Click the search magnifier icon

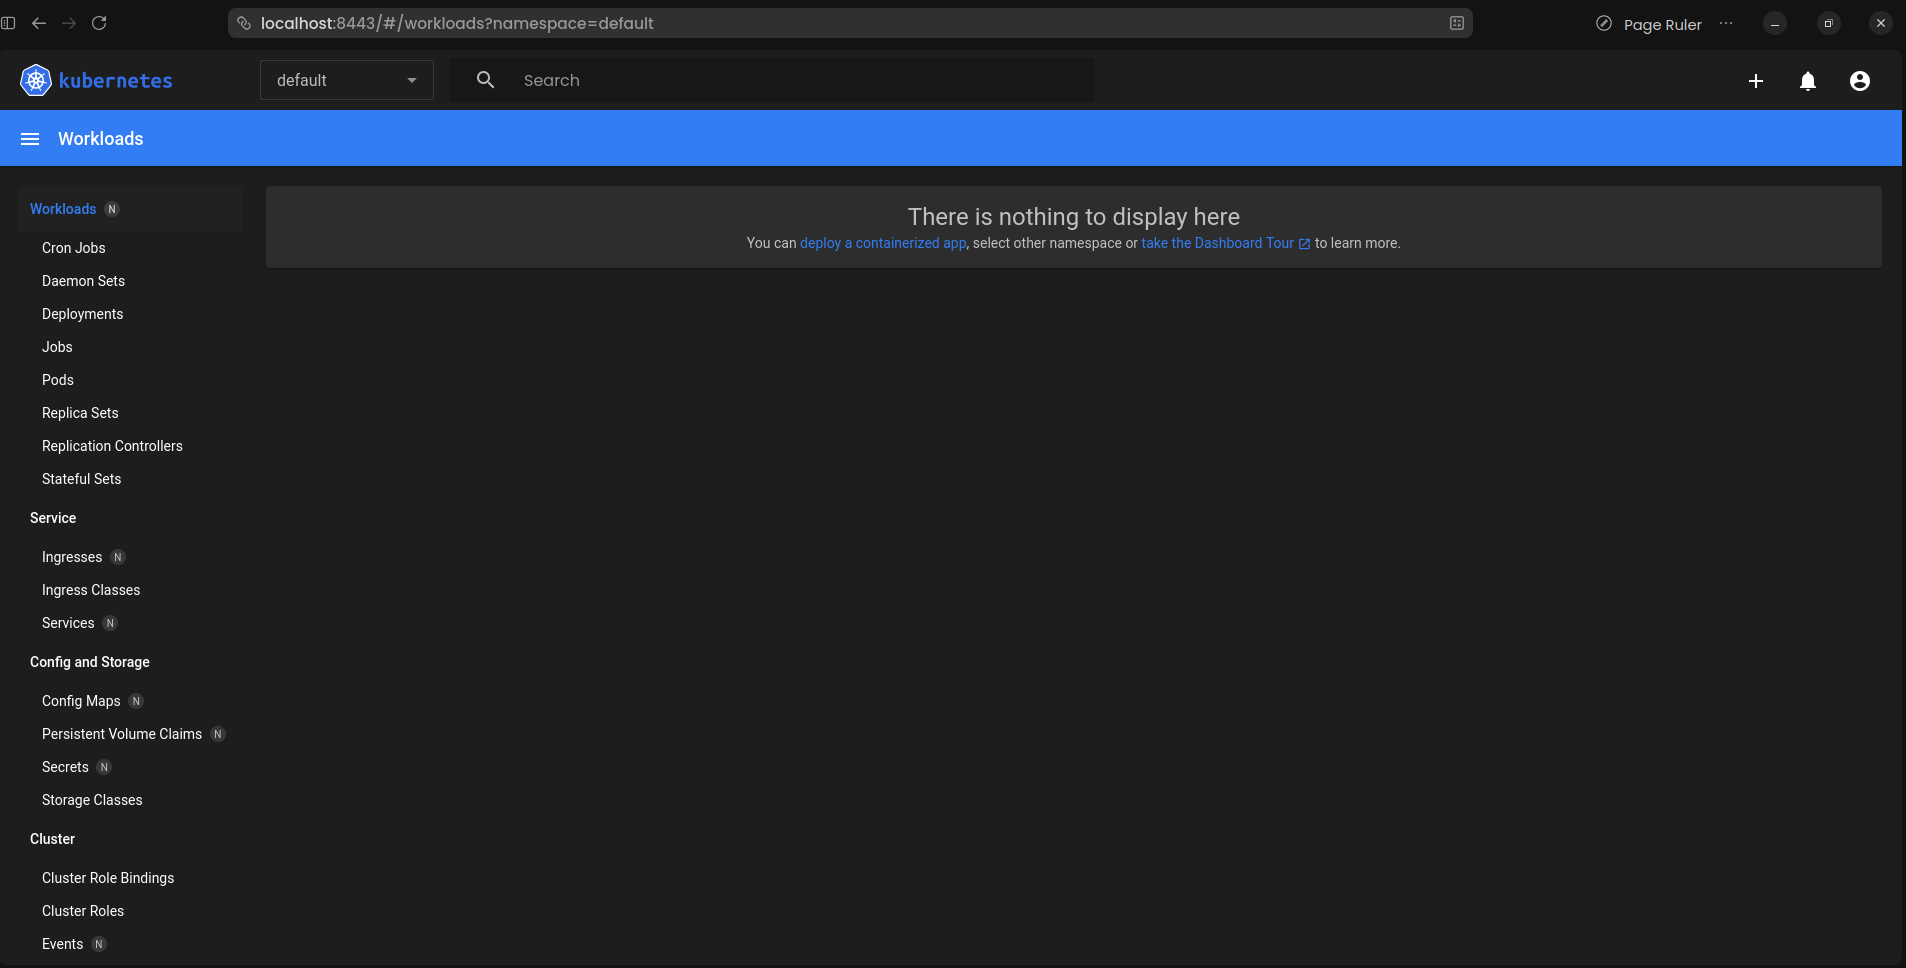coord(485,79)
